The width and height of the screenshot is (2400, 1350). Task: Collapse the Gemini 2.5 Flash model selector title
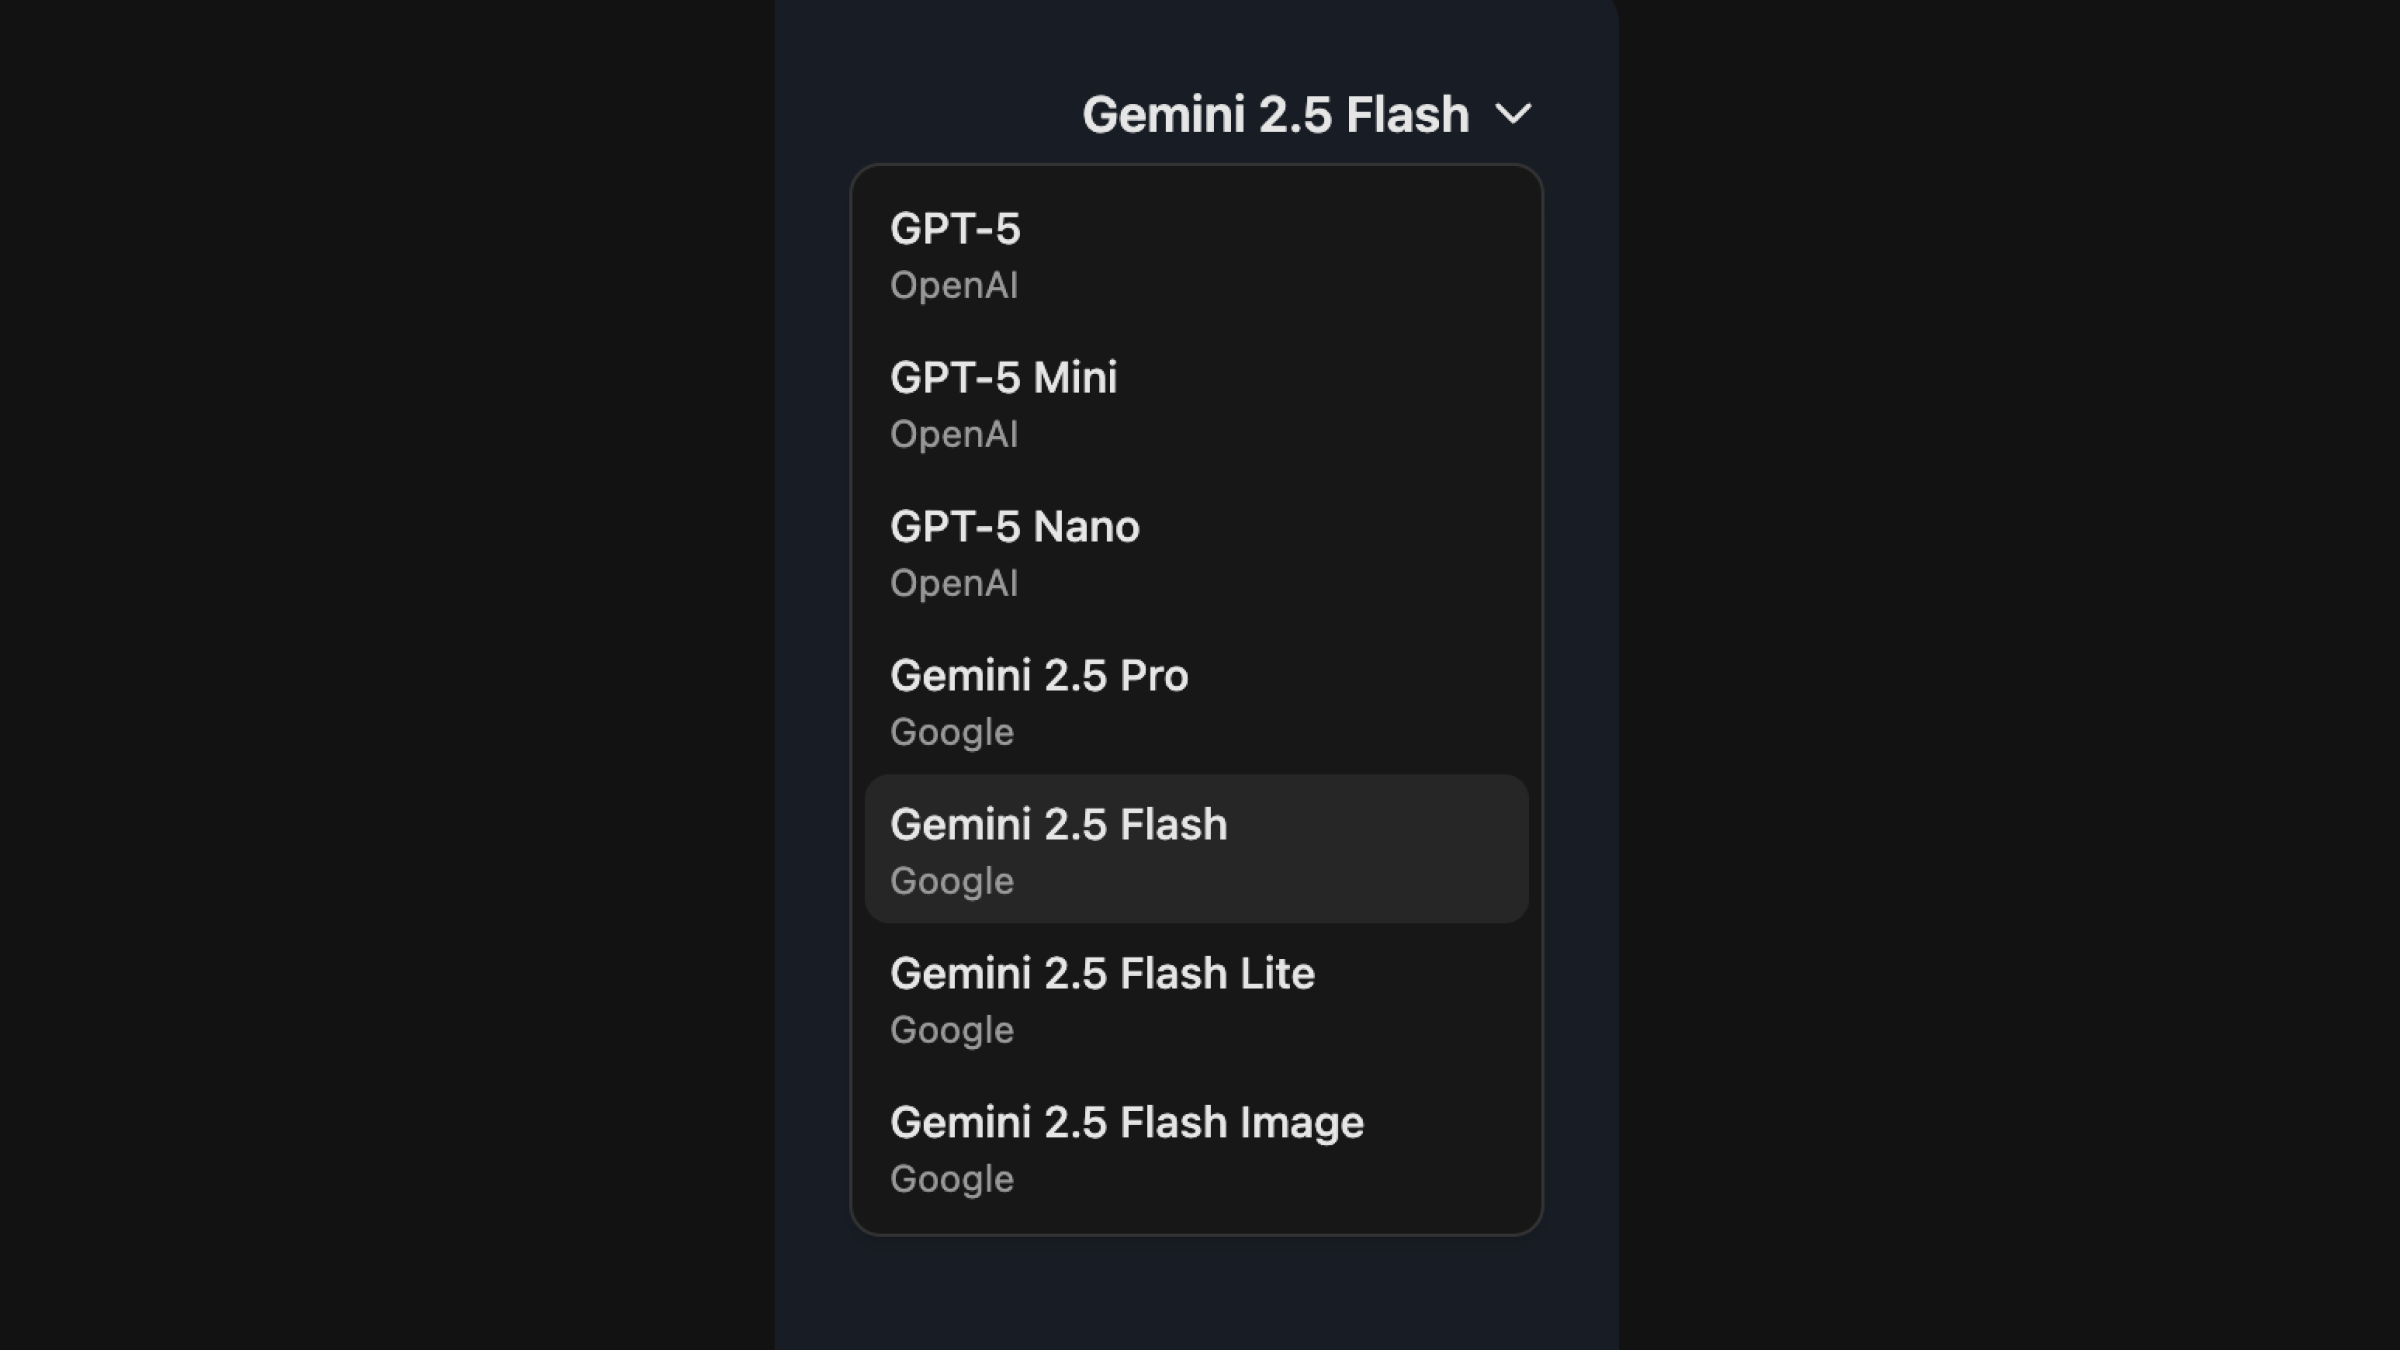click(x=1275, y=114)
